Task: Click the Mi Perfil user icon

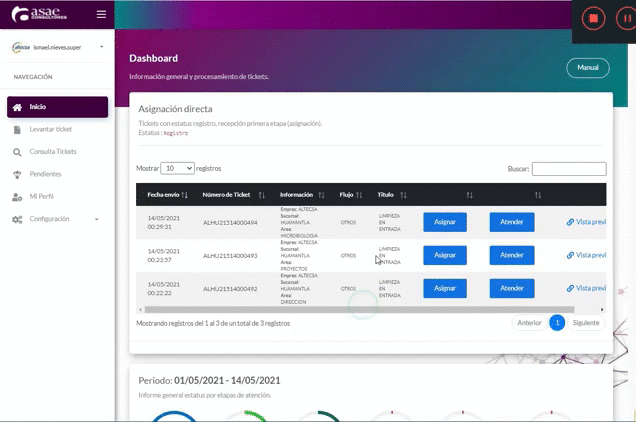Action: (17, 197)
